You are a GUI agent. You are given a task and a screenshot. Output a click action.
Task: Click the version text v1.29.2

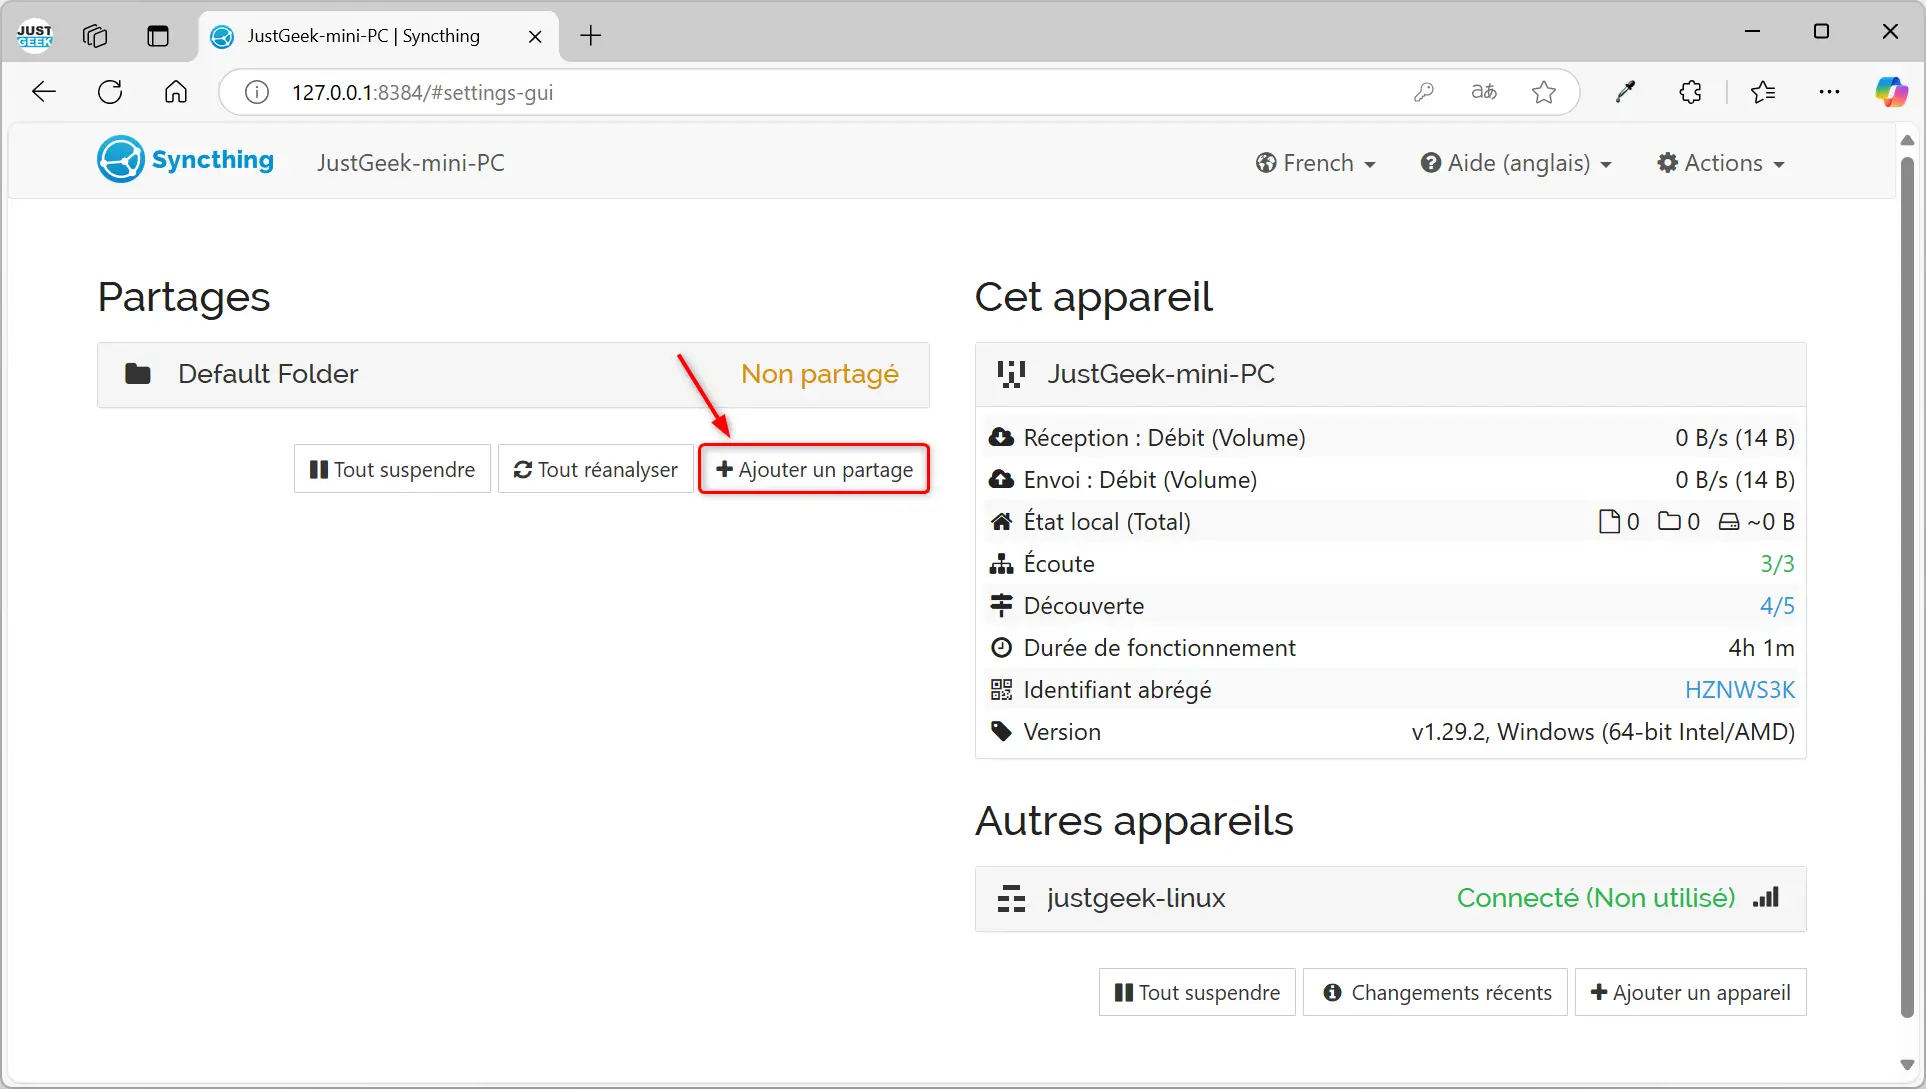tap(1603, 732)
